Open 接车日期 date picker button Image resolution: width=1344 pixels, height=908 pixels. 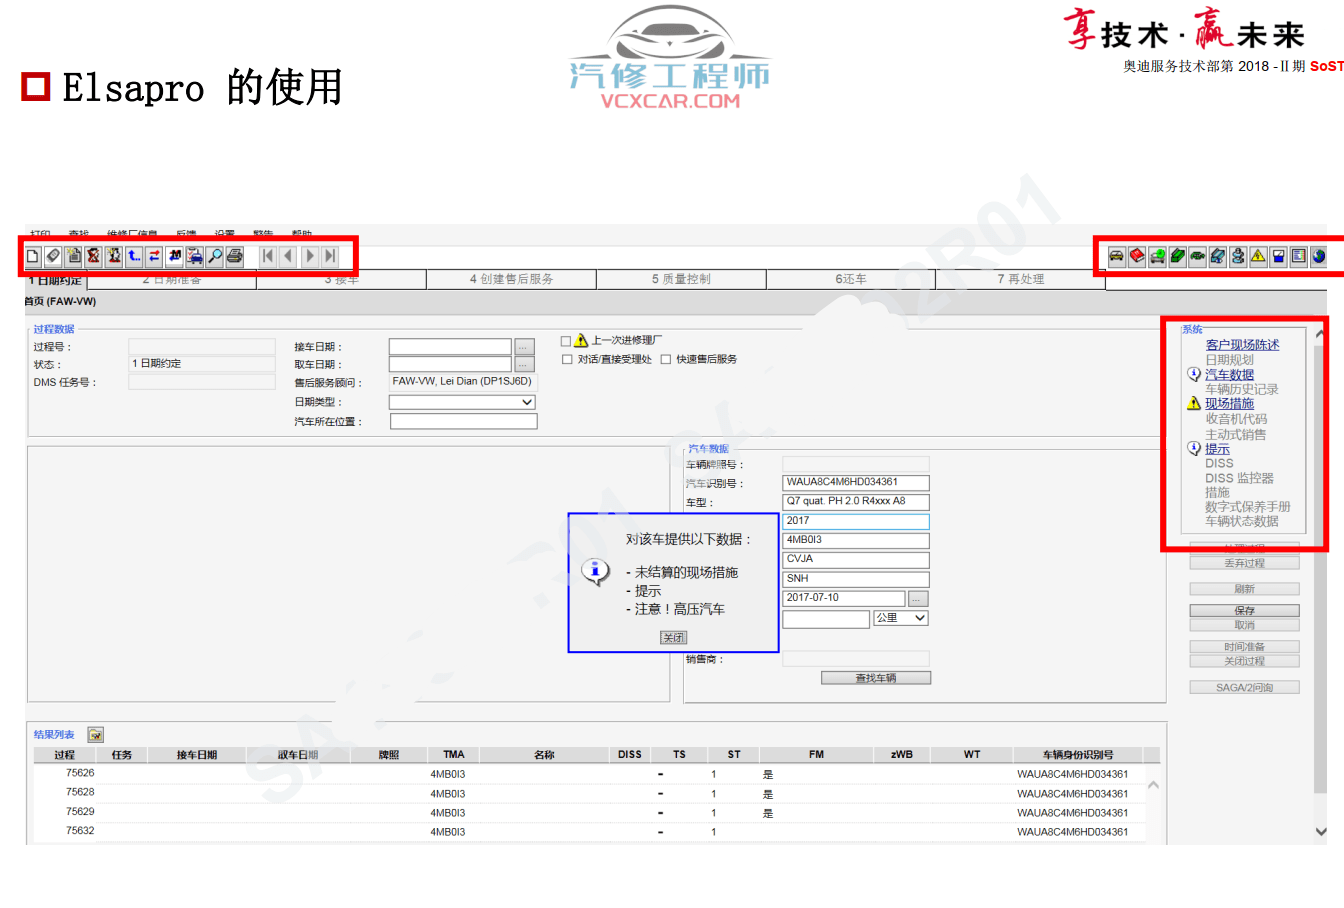(x=526, y=347)
